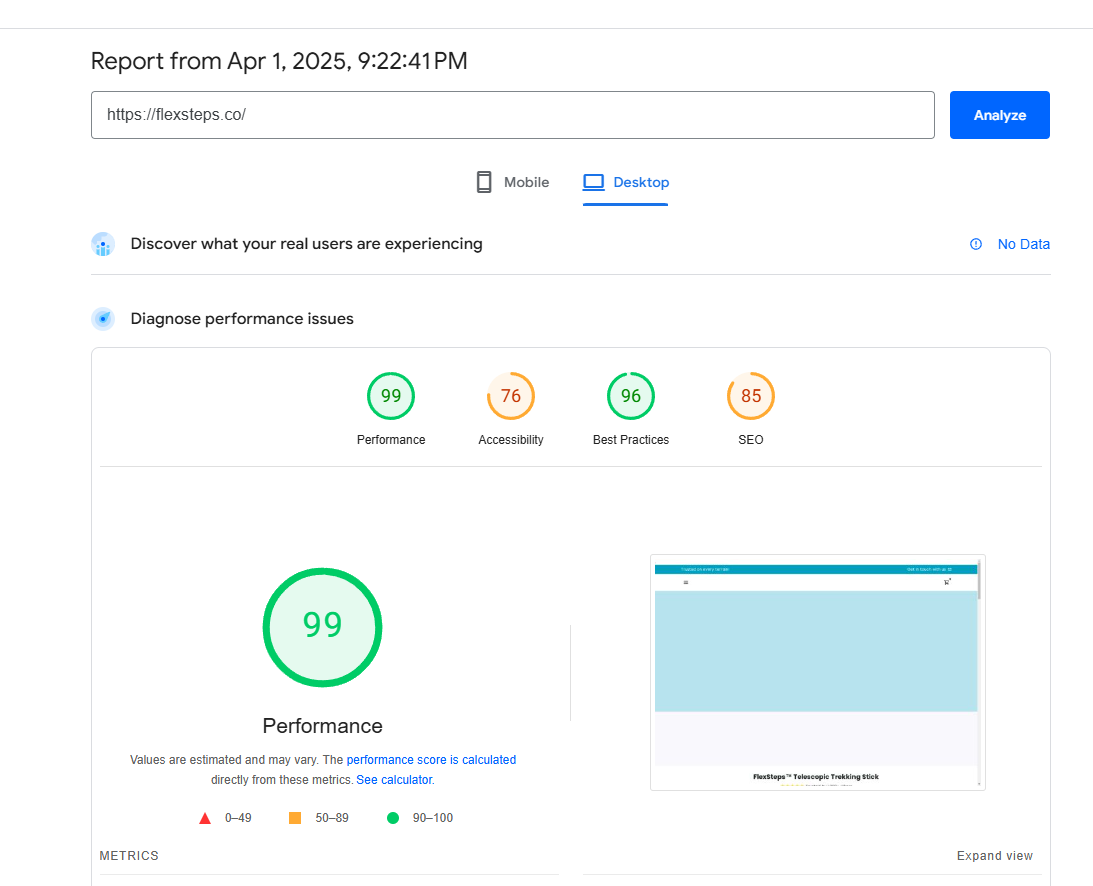Expand view of the metrics section
The width and height of the screenshot is (1093, 886).
(994, 856)
